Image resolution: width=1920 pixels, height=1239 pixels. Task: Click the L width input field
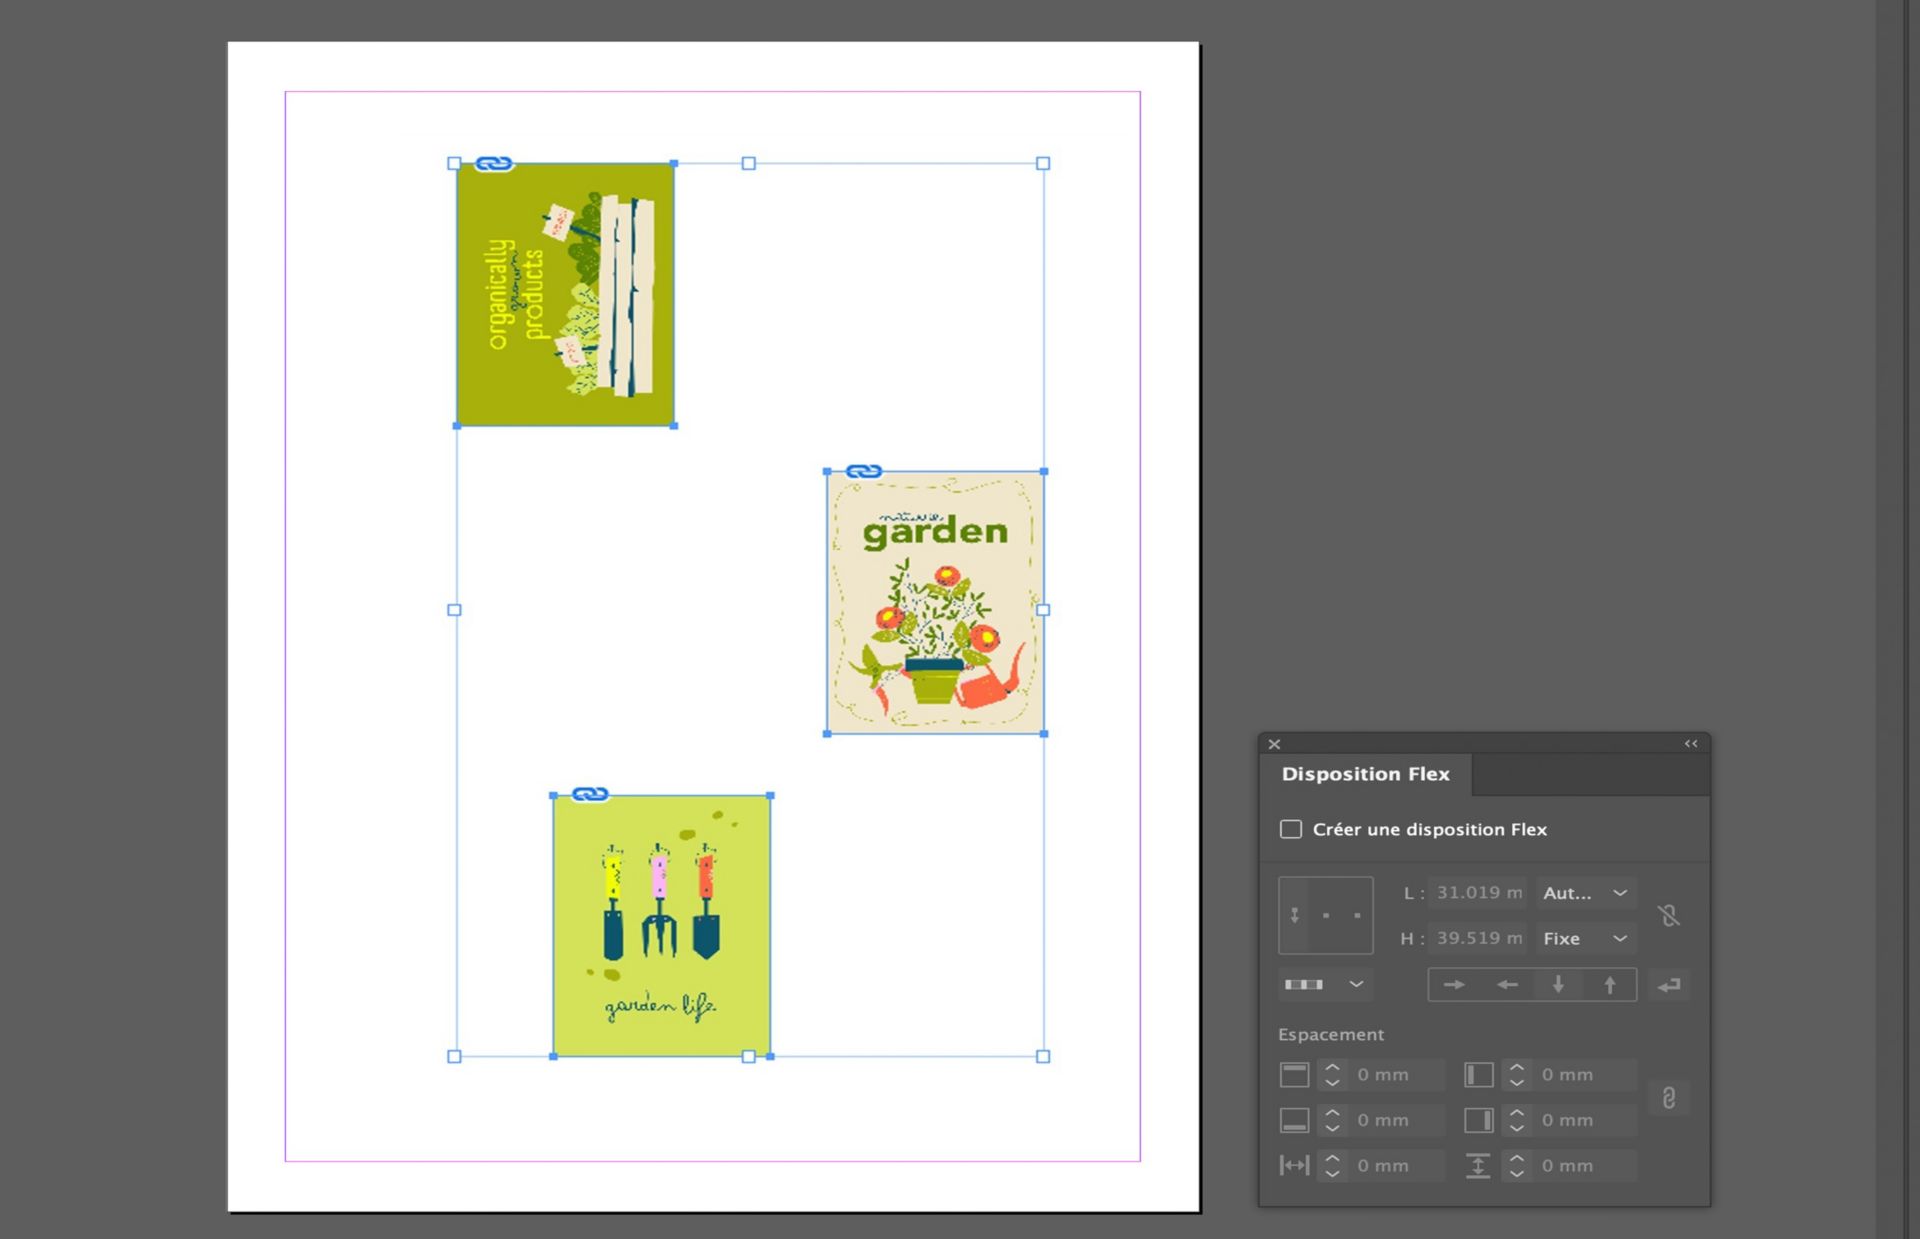pos(1479,893)
